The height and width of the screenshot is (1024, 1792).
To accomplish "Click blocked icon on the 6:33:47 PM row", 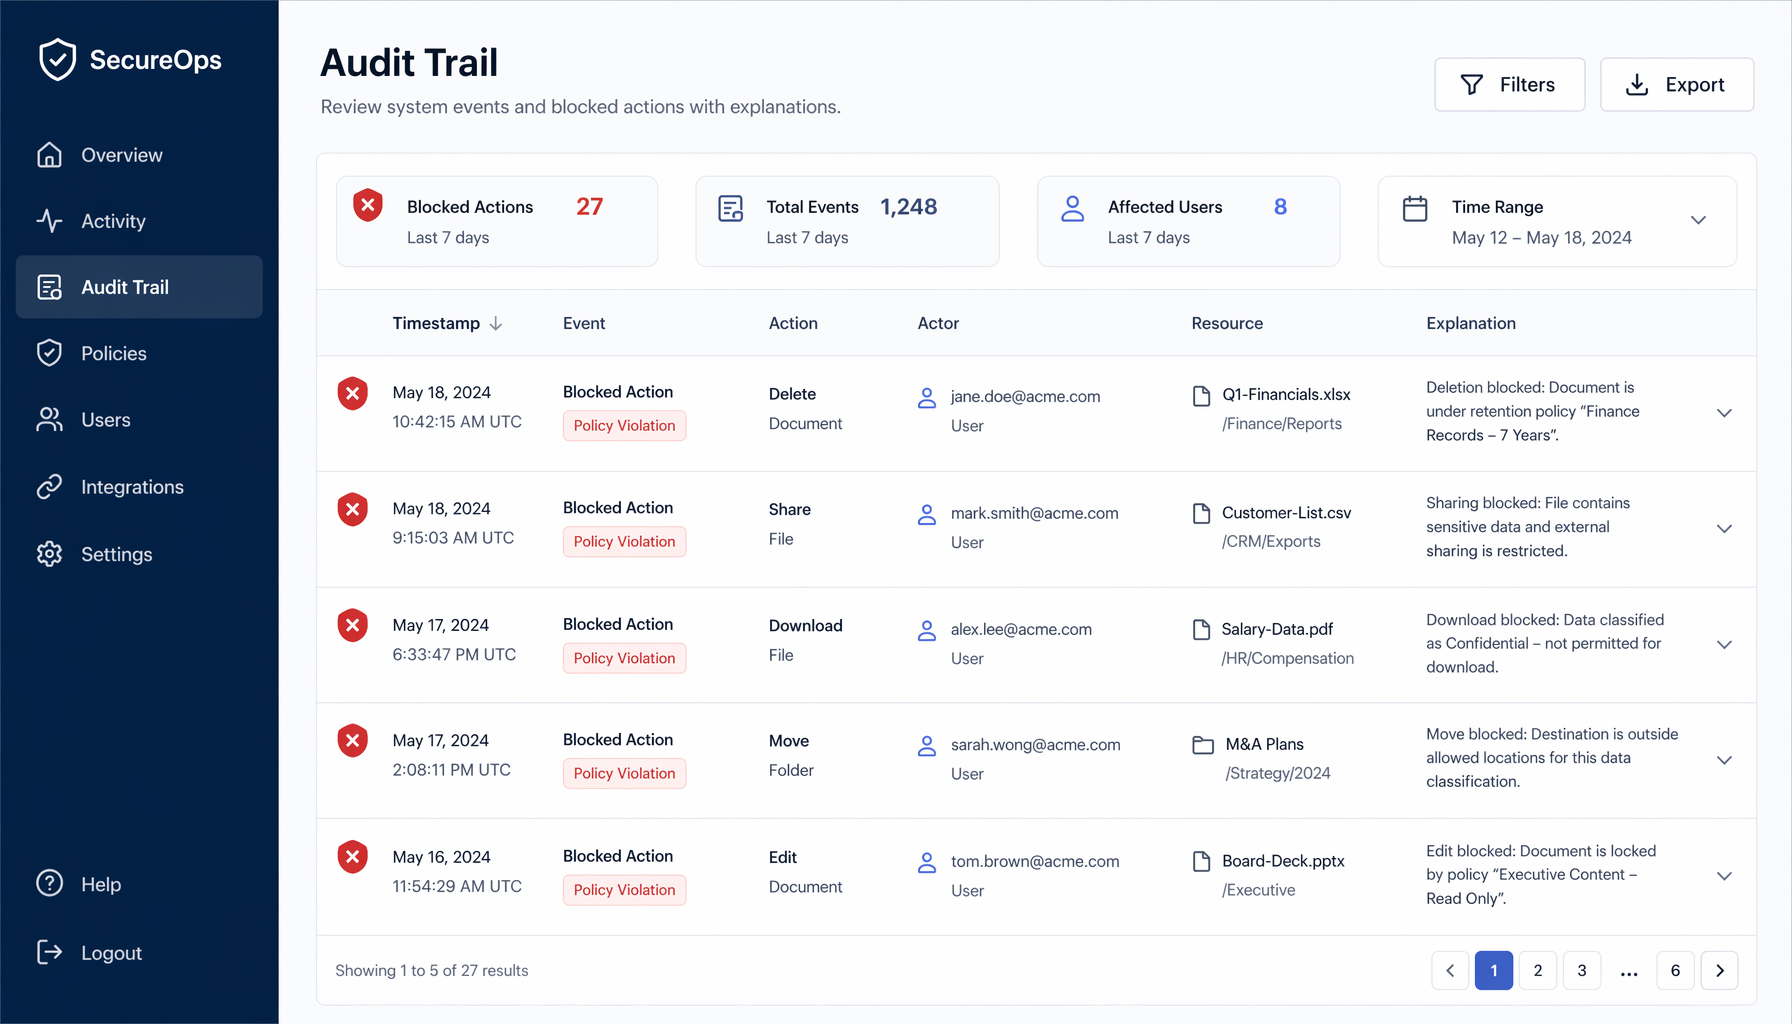I will [352, 626].
